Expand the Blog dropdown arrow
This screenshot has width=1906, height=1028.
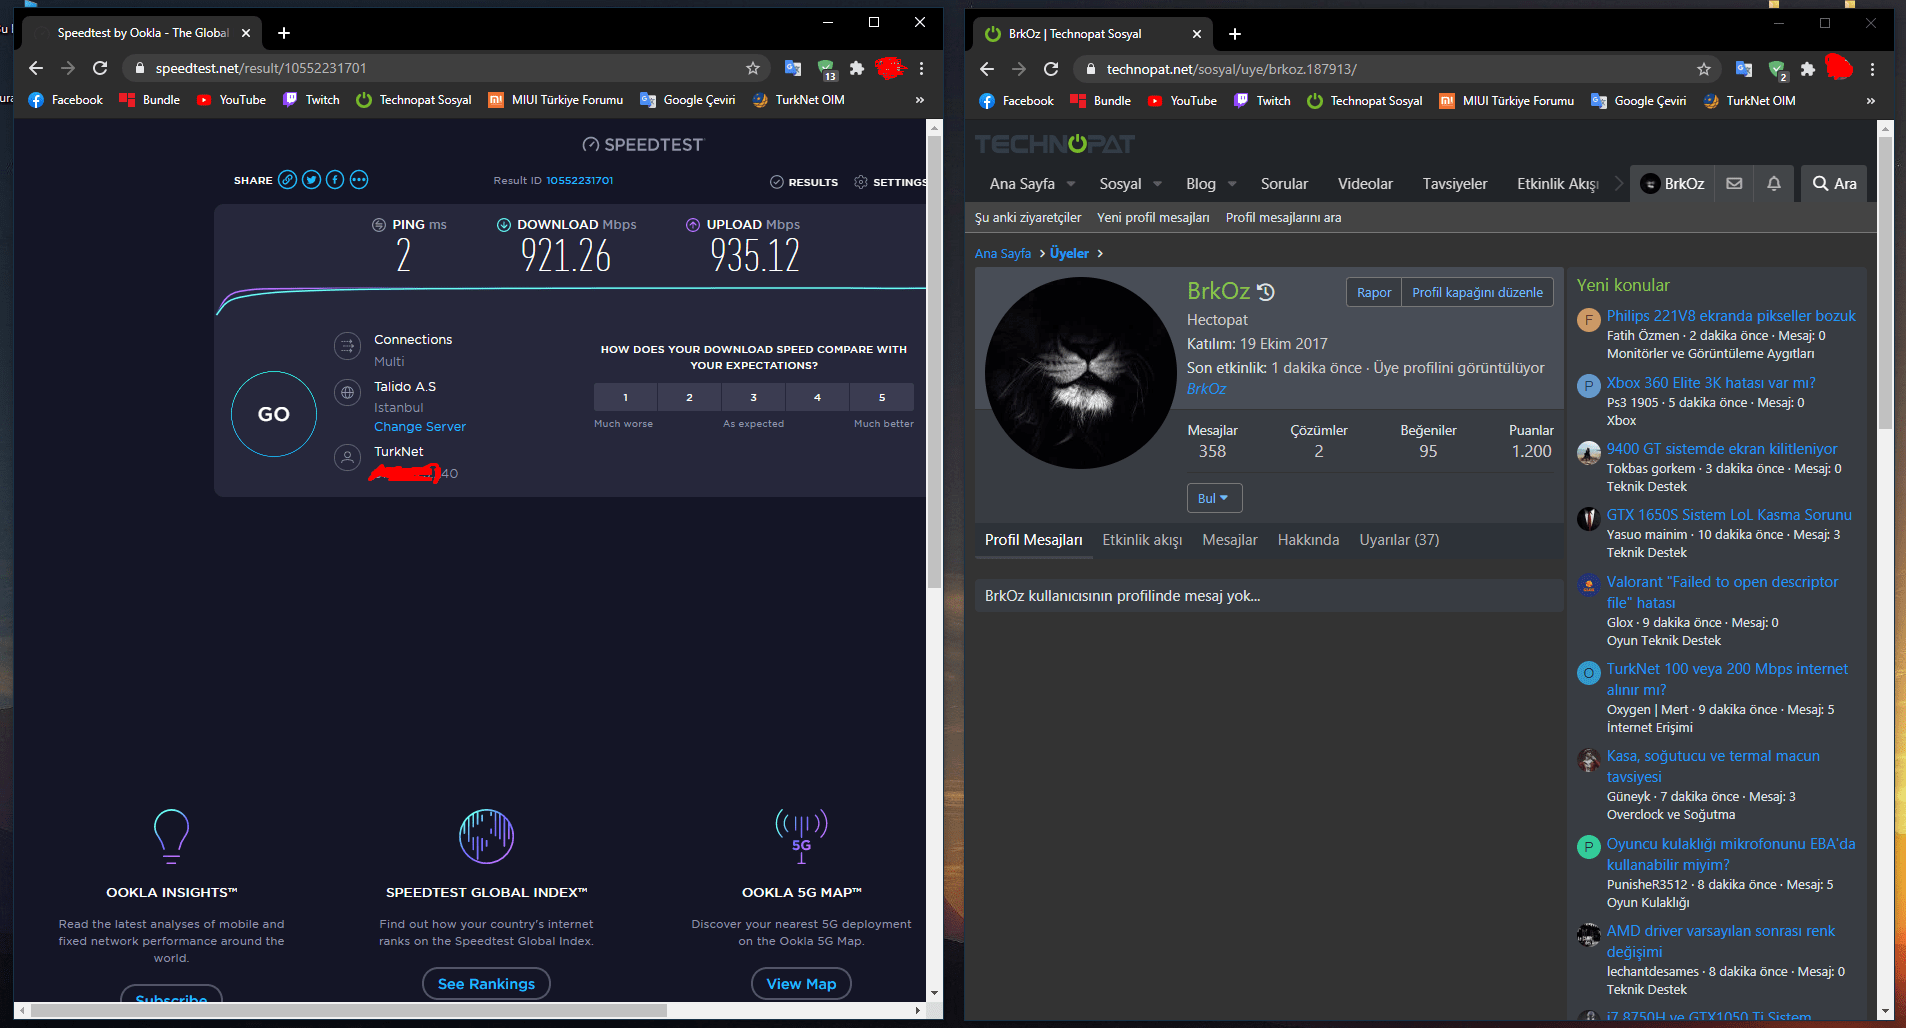[x=1232, y=184]
